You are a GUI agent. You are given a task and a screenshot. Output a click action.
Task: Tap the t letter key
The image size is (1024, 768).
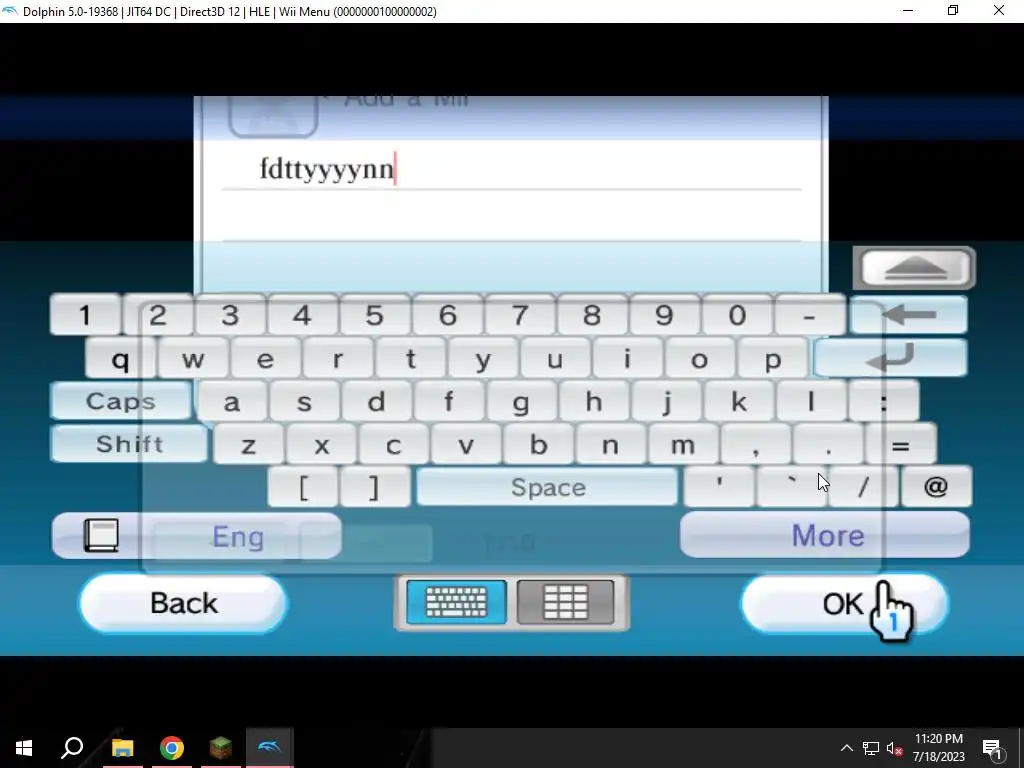click(410, 359)
